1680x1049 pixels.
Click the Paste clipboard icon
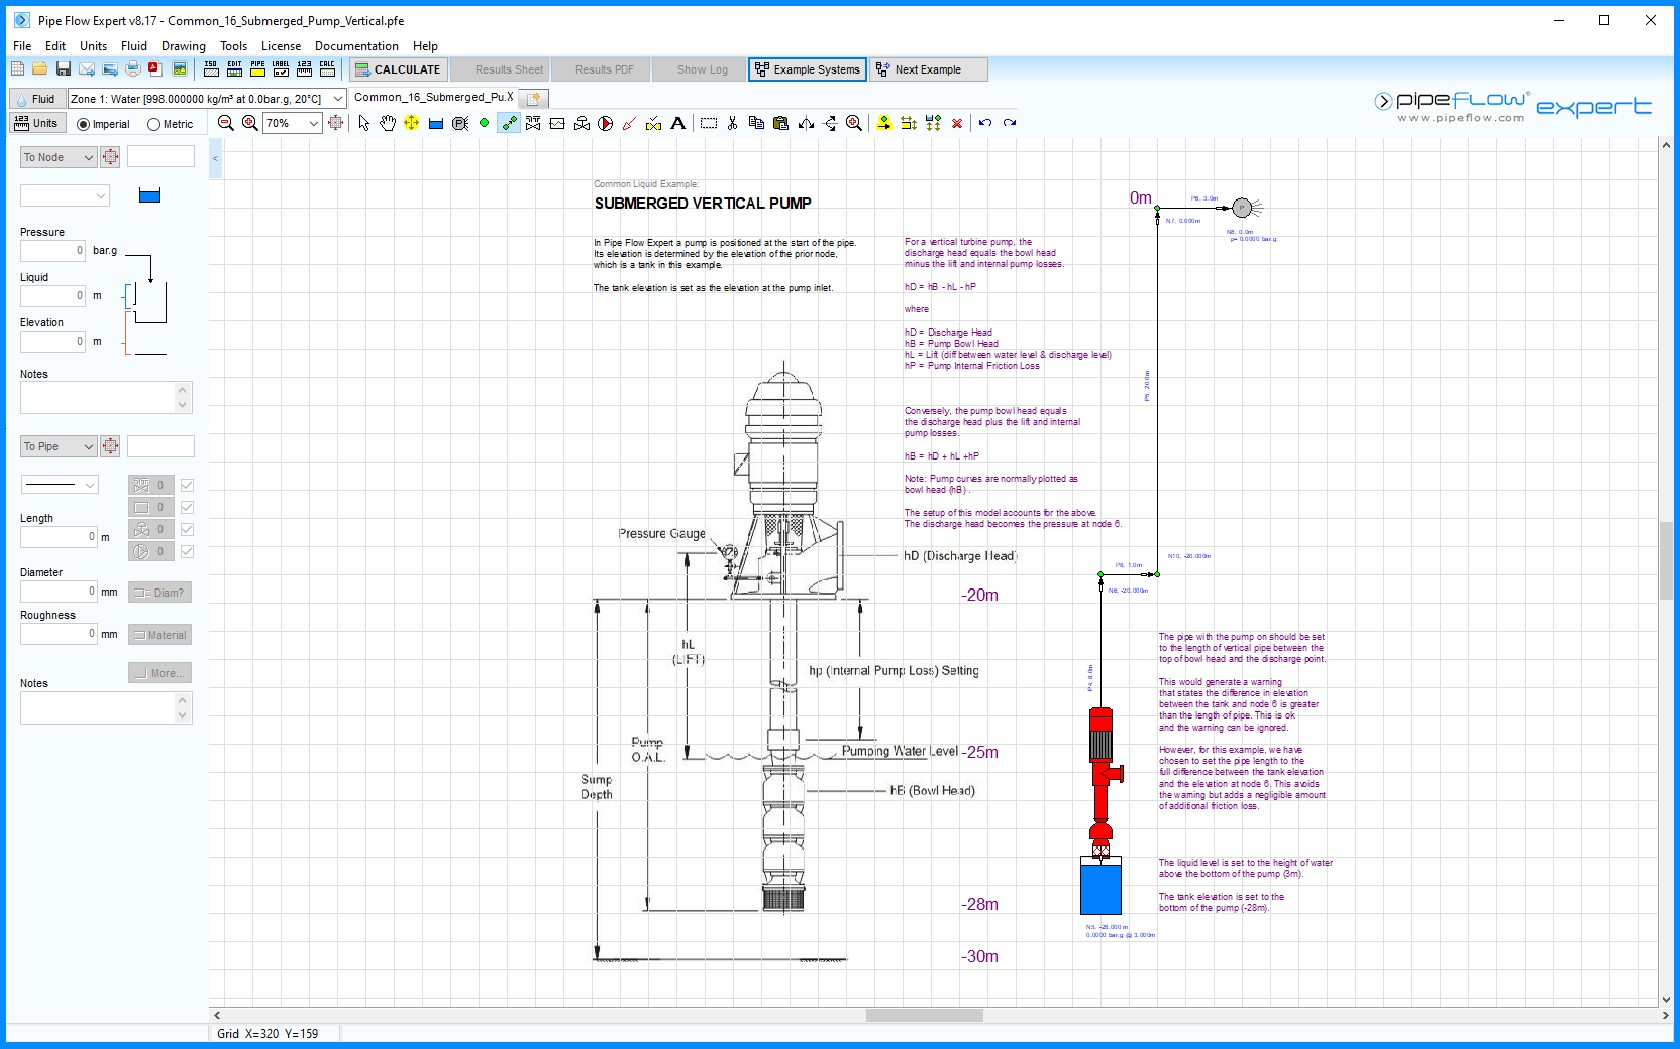pyautogui.click(x=781, y=123)
